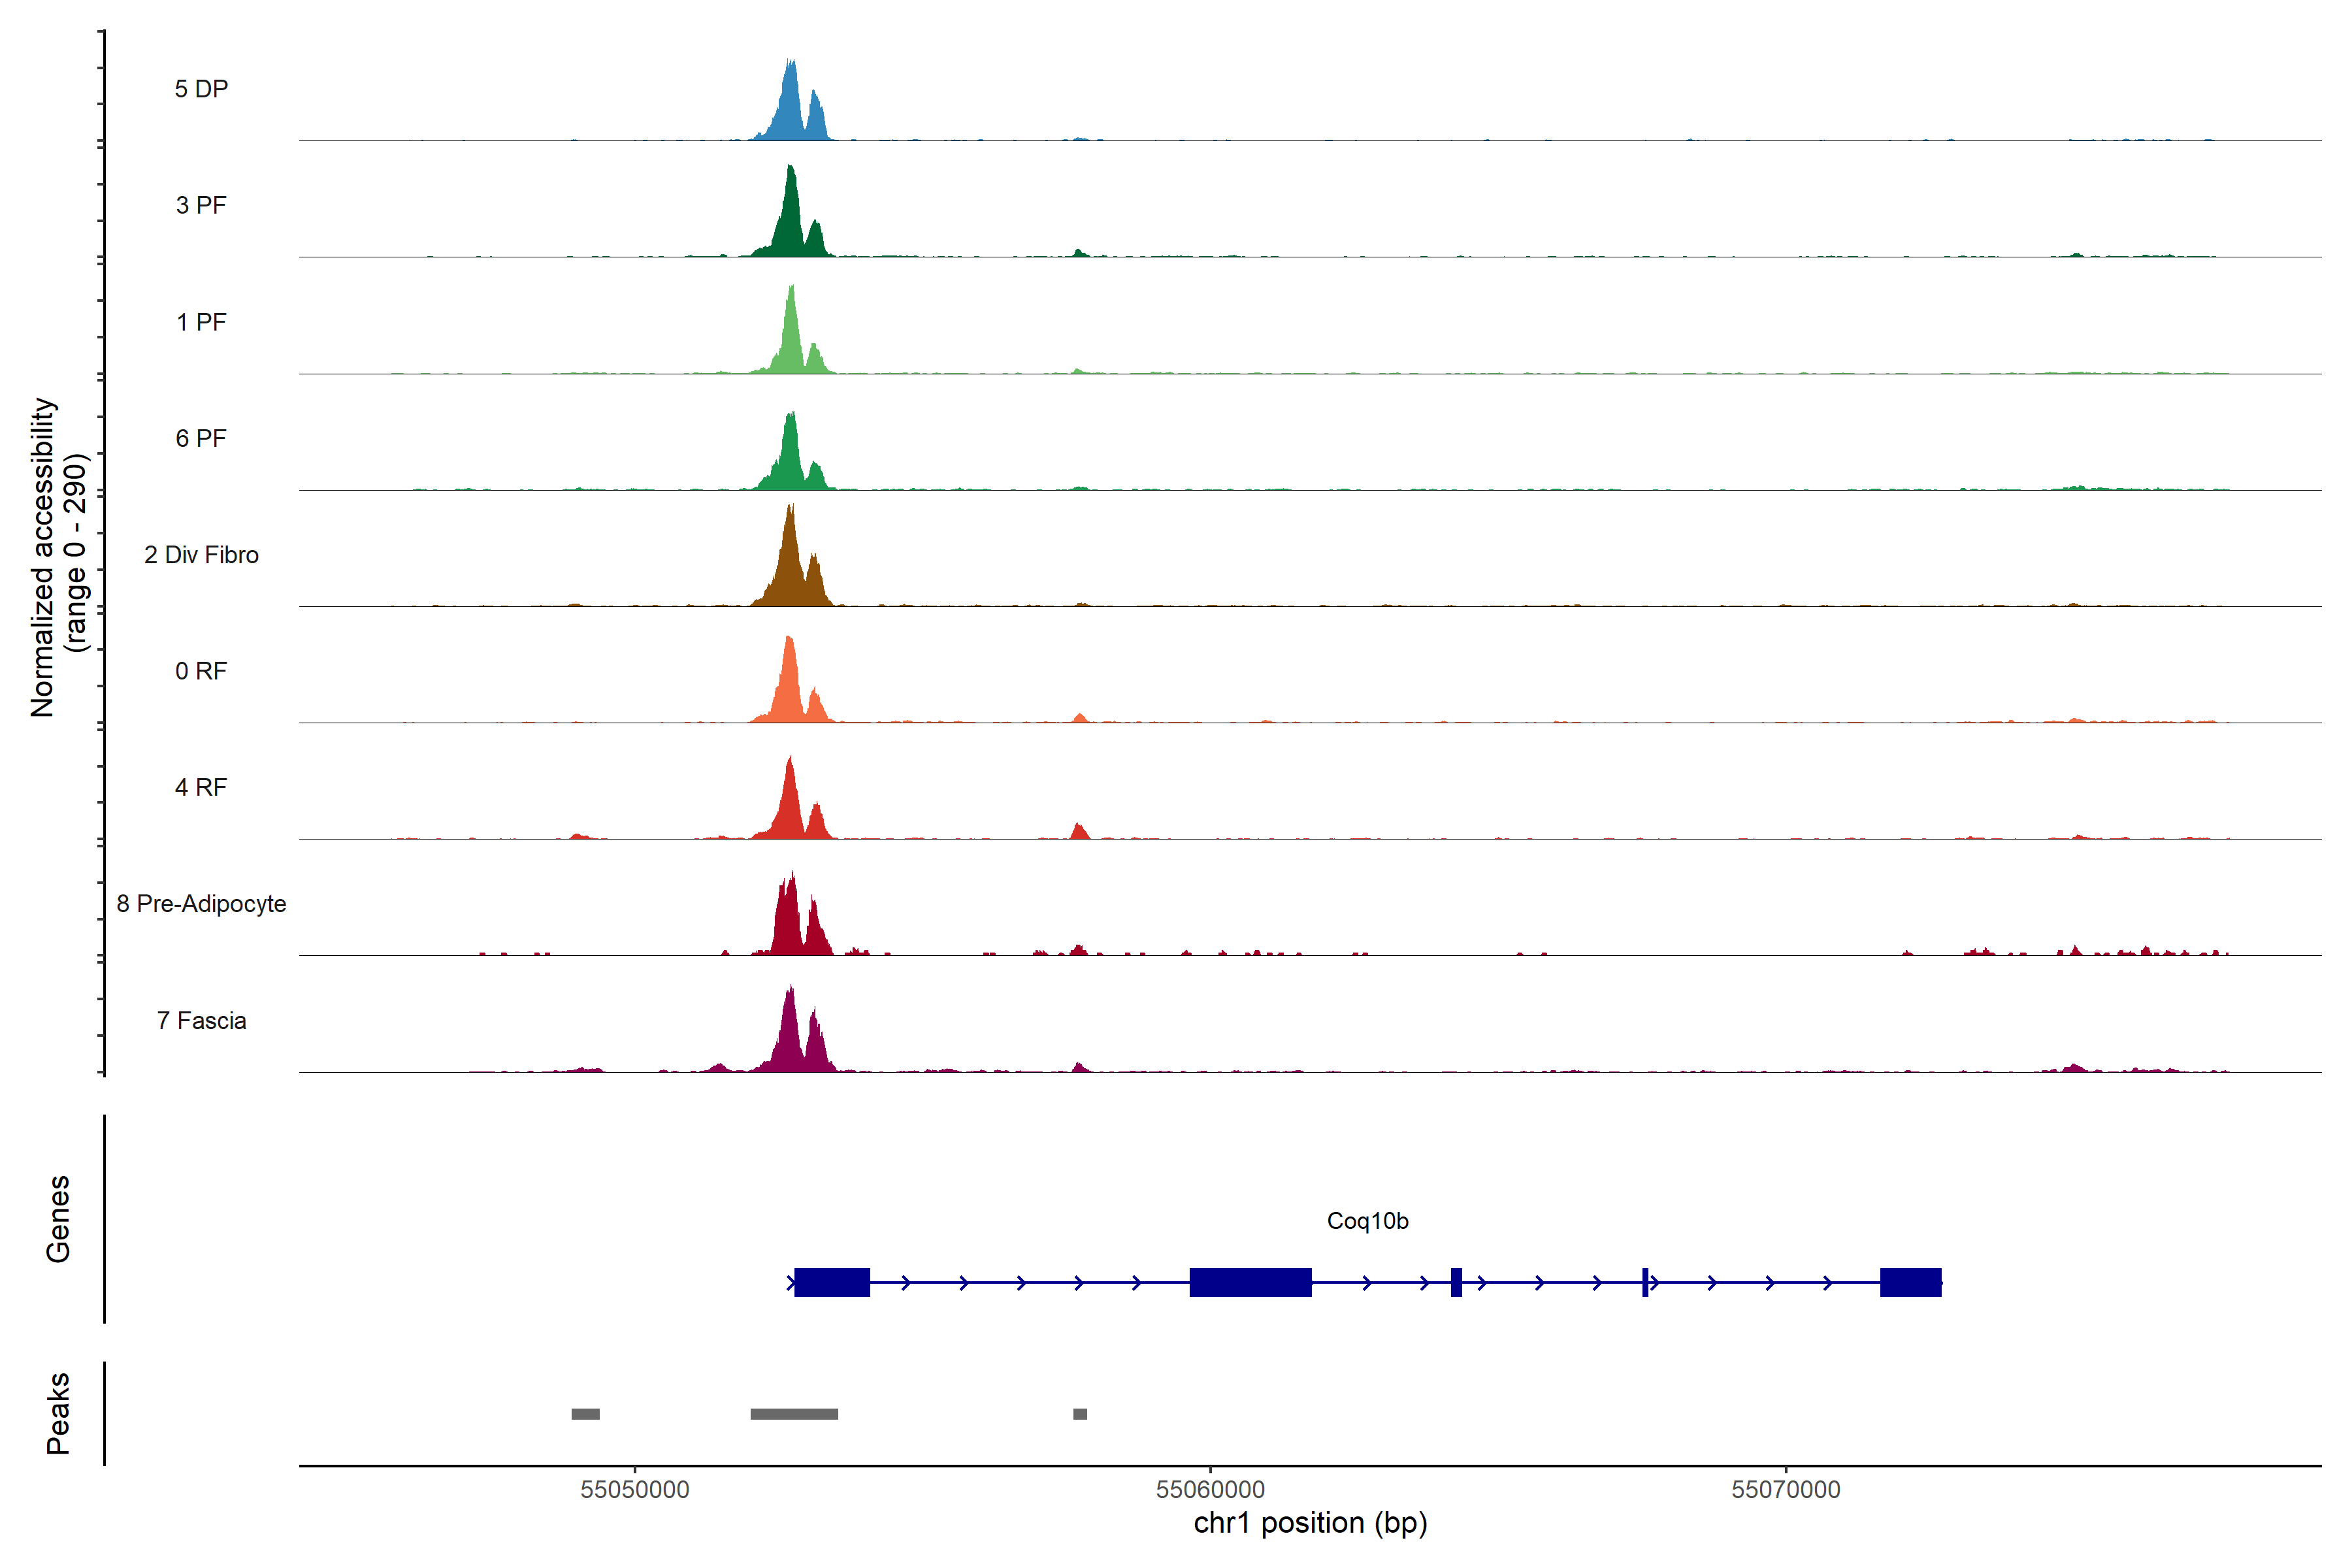Click the 8 Pre-Adipocyte track label

coord(201,904)
